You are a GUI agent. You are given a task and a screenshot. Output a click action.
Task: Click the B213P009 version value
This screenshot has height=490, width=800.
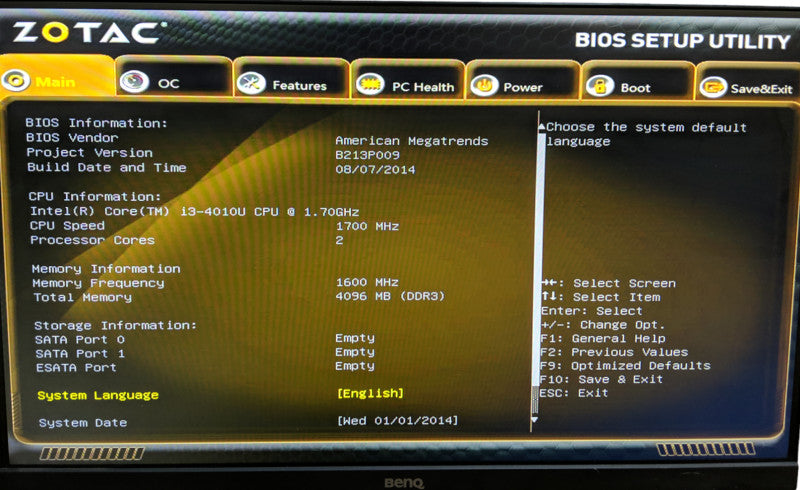(367, 155)
